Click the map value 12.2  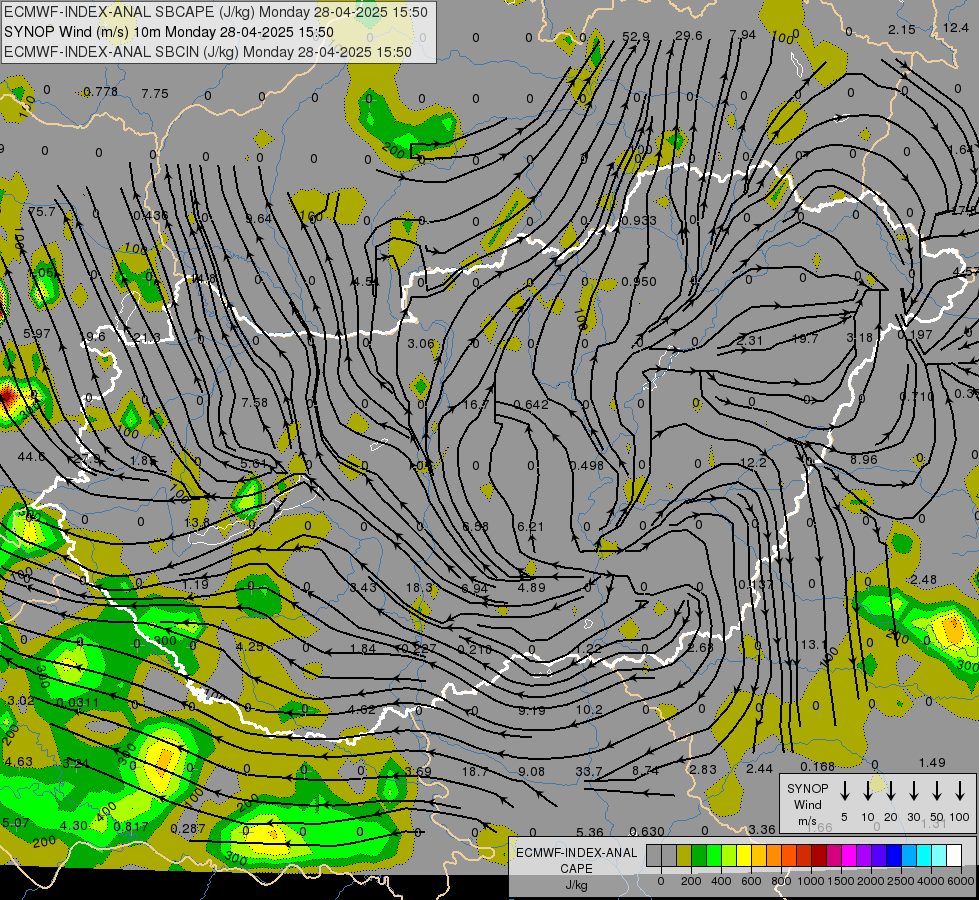[753, 463]
